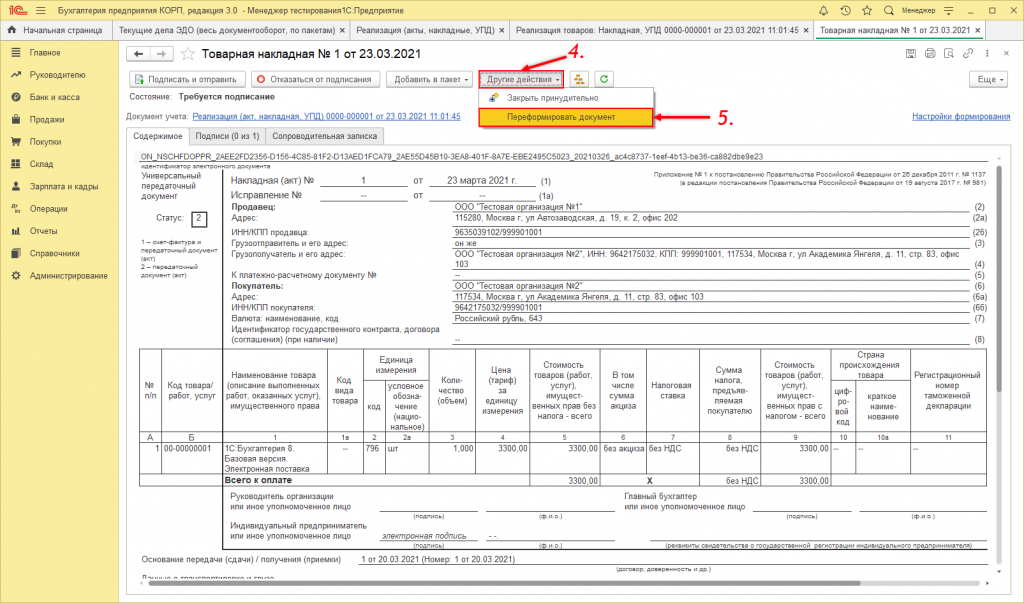Click Подписать и отправить button
The width and height of the screenshot is (1024, 603).
pos(187,79)
